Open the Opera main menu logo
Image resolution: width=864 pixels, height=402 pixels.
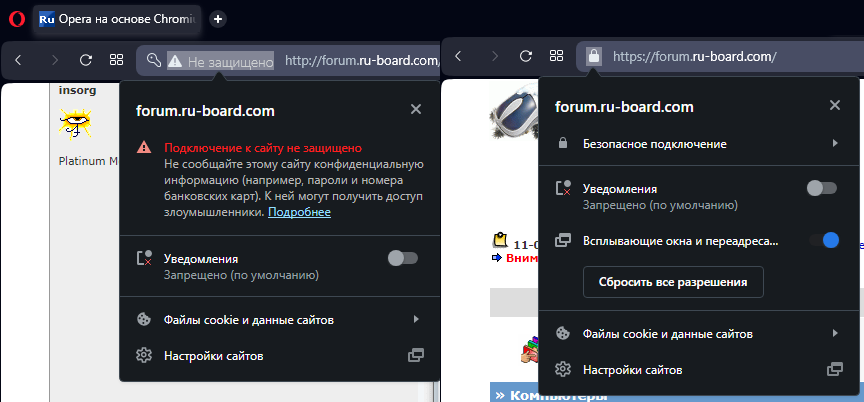click(x=15, y=19)
